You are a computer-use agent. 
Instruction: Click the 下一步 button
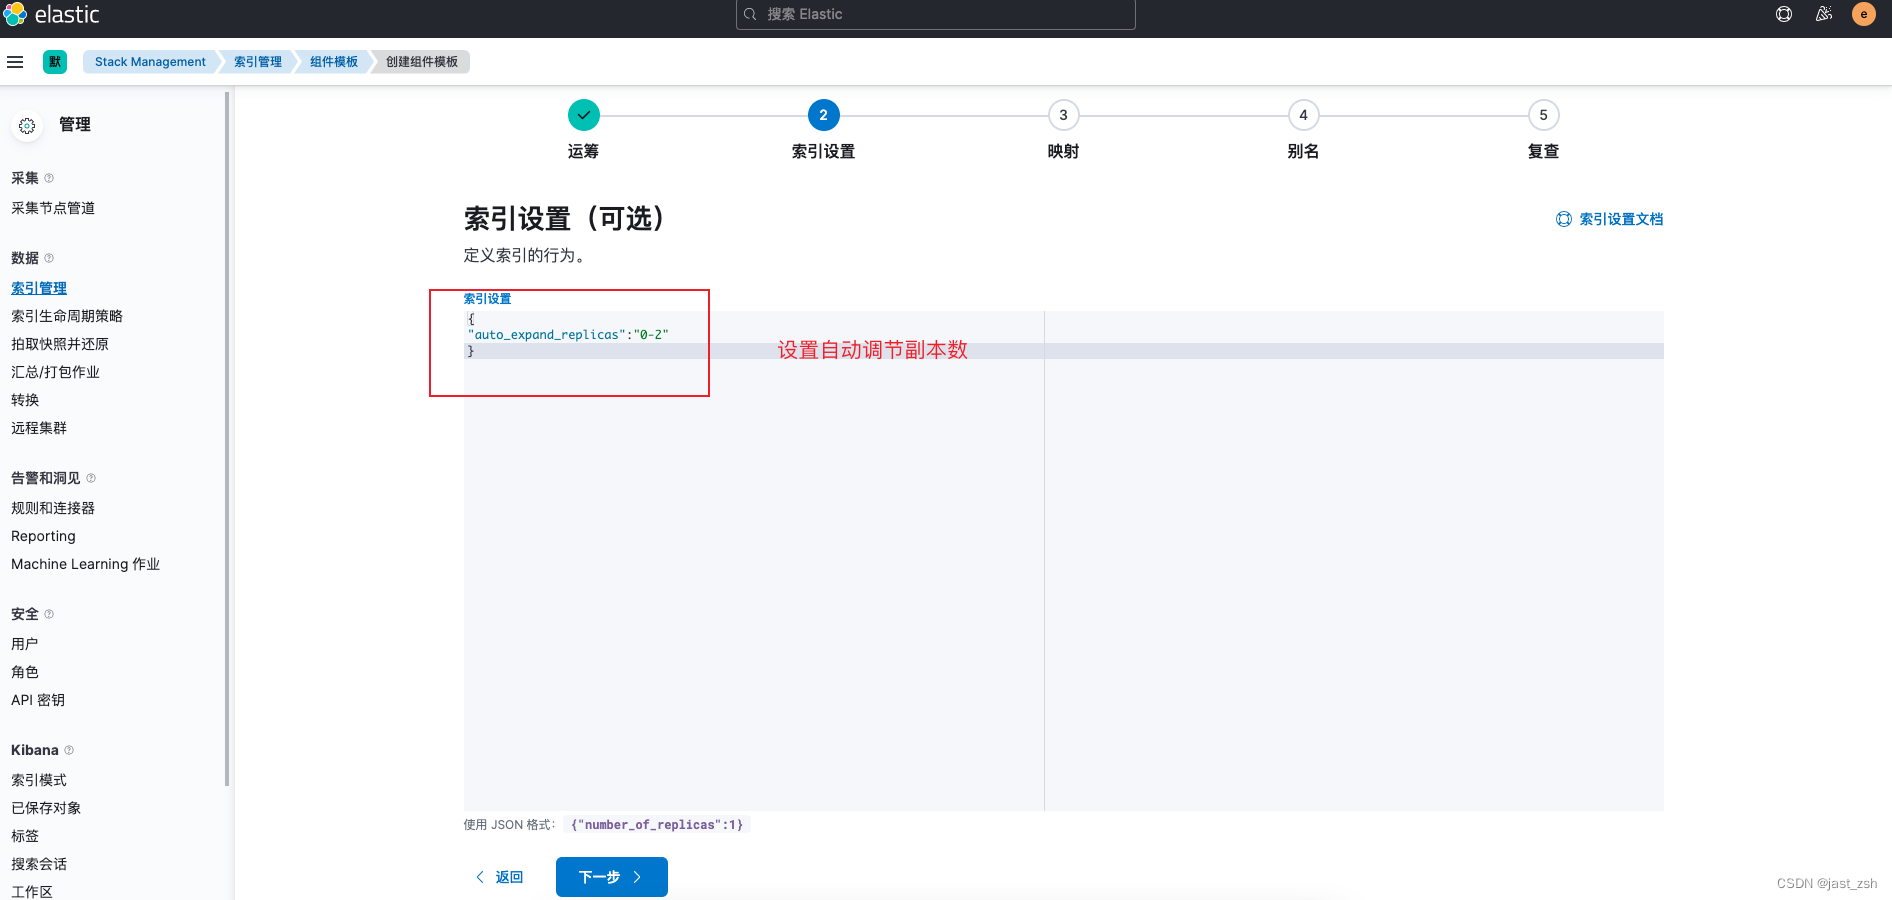(x=612, y=877)
